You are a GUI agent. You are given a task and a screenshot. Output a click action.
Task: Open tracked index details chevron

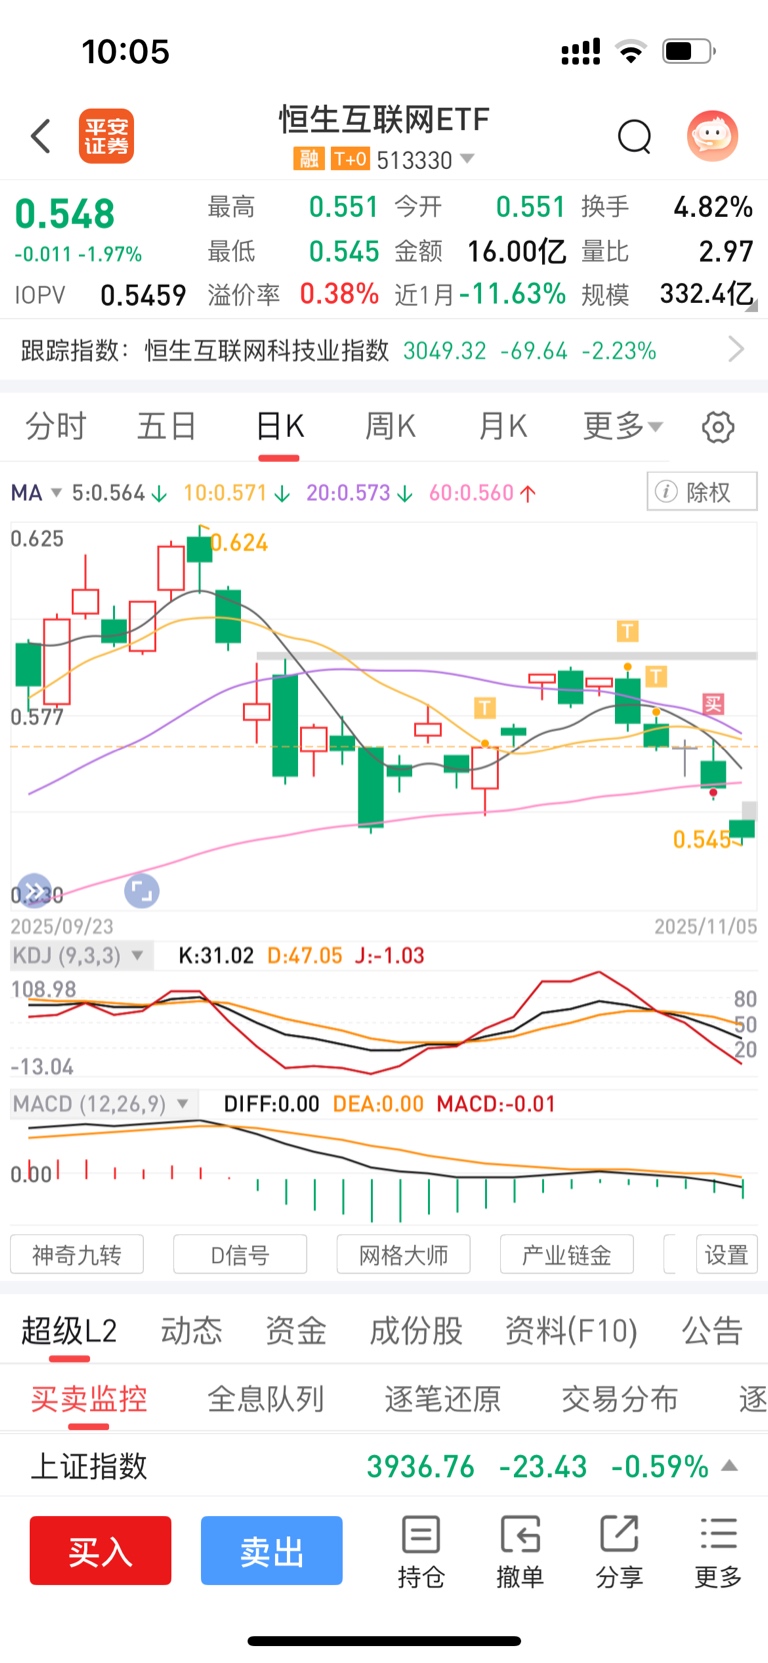[x=737, y=349]
